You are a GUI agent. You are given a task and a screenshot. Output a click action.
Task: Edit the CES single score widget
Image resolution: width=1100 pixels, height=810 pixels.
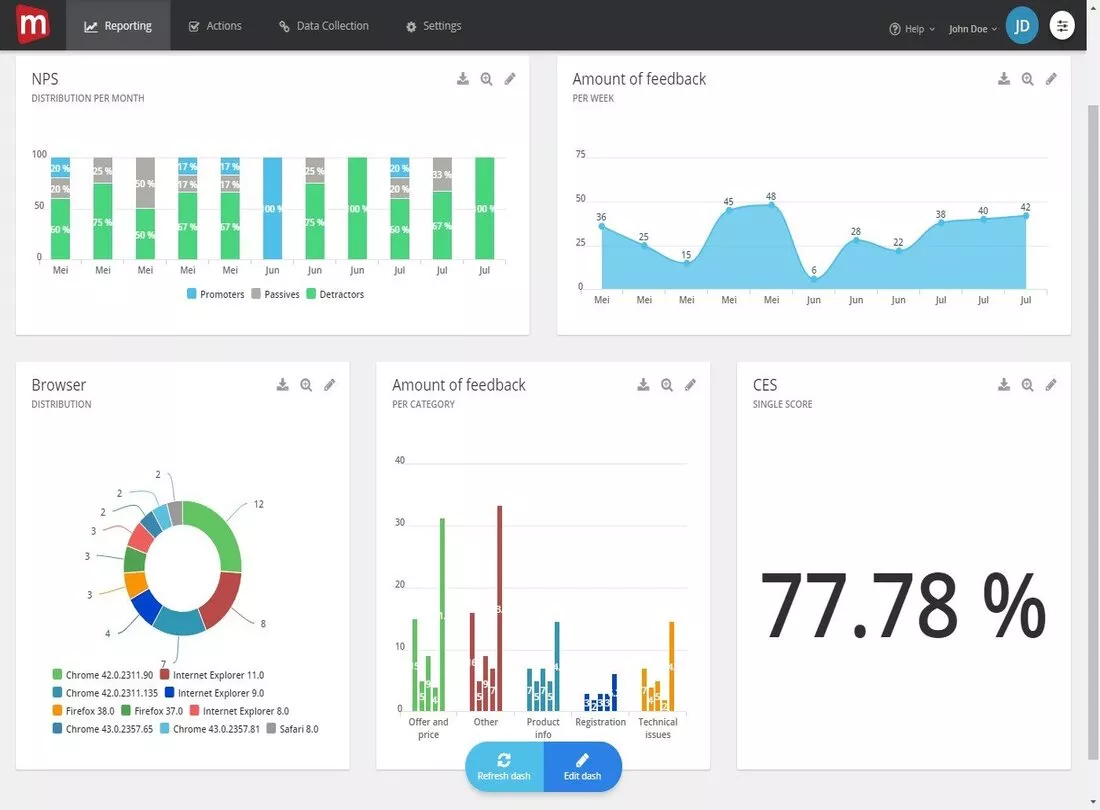(1051, 384)
